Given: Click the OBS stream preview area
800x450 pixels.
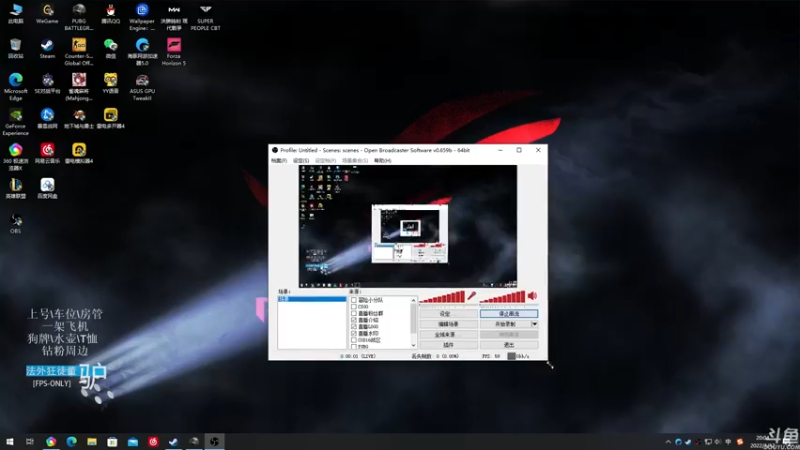Looking at the screenshot, I should (x=408, y=226).
